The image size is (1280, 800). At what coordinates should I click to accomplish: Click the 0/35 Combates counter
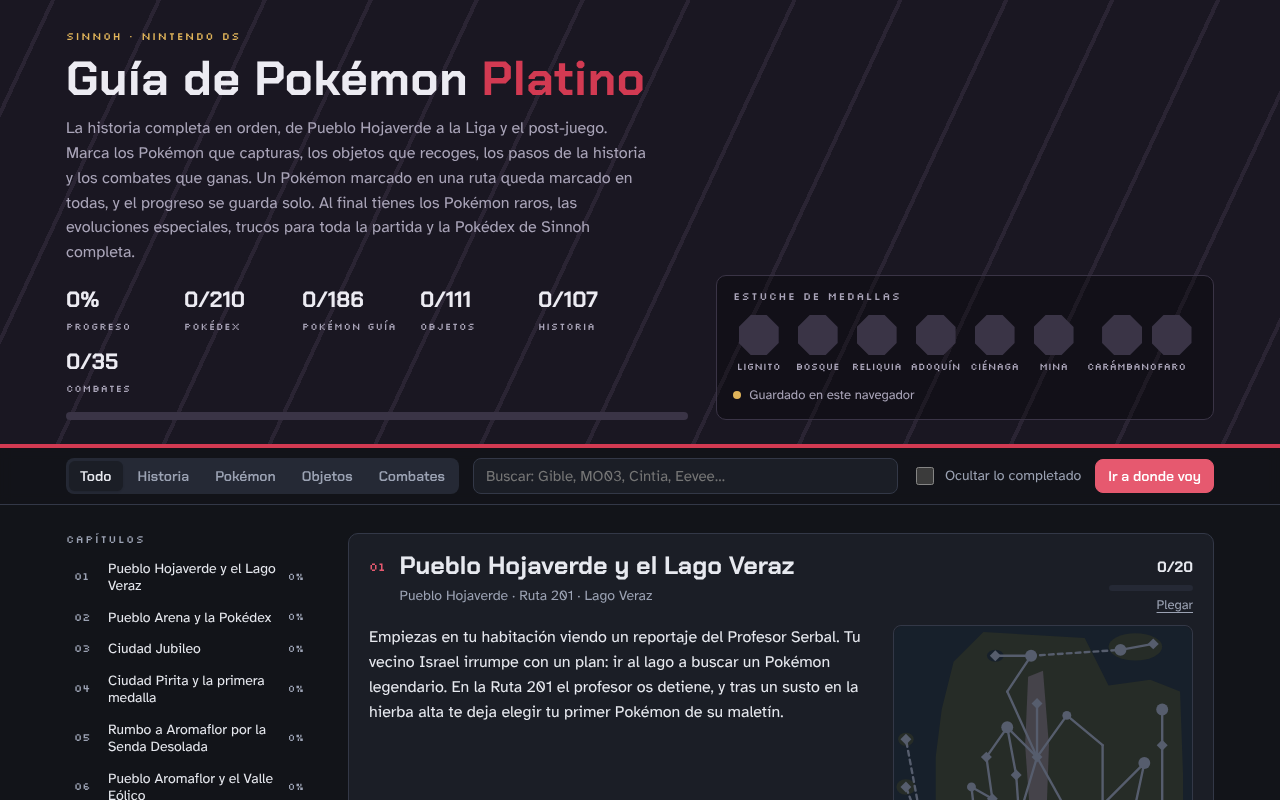click(x=98, y=371)
